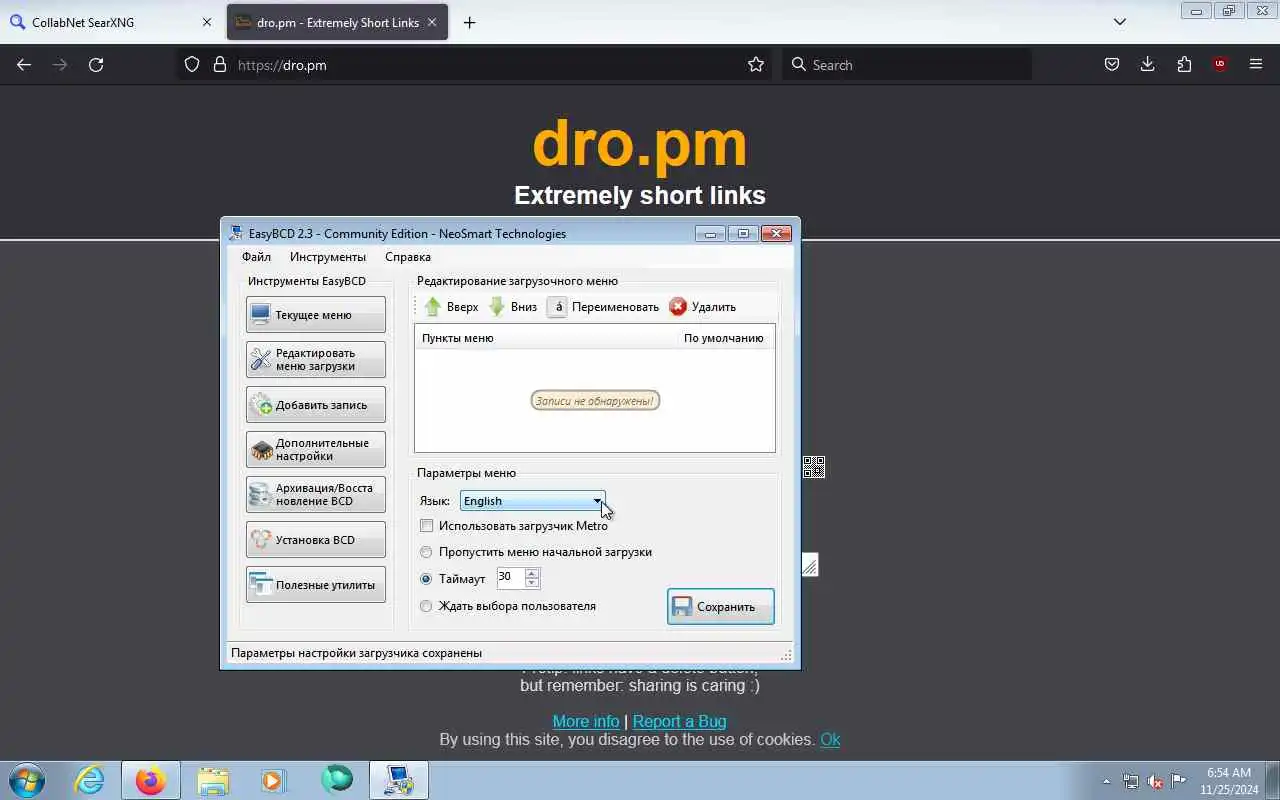
Task: Click the tracking protection shield icon
Action: 192,64
